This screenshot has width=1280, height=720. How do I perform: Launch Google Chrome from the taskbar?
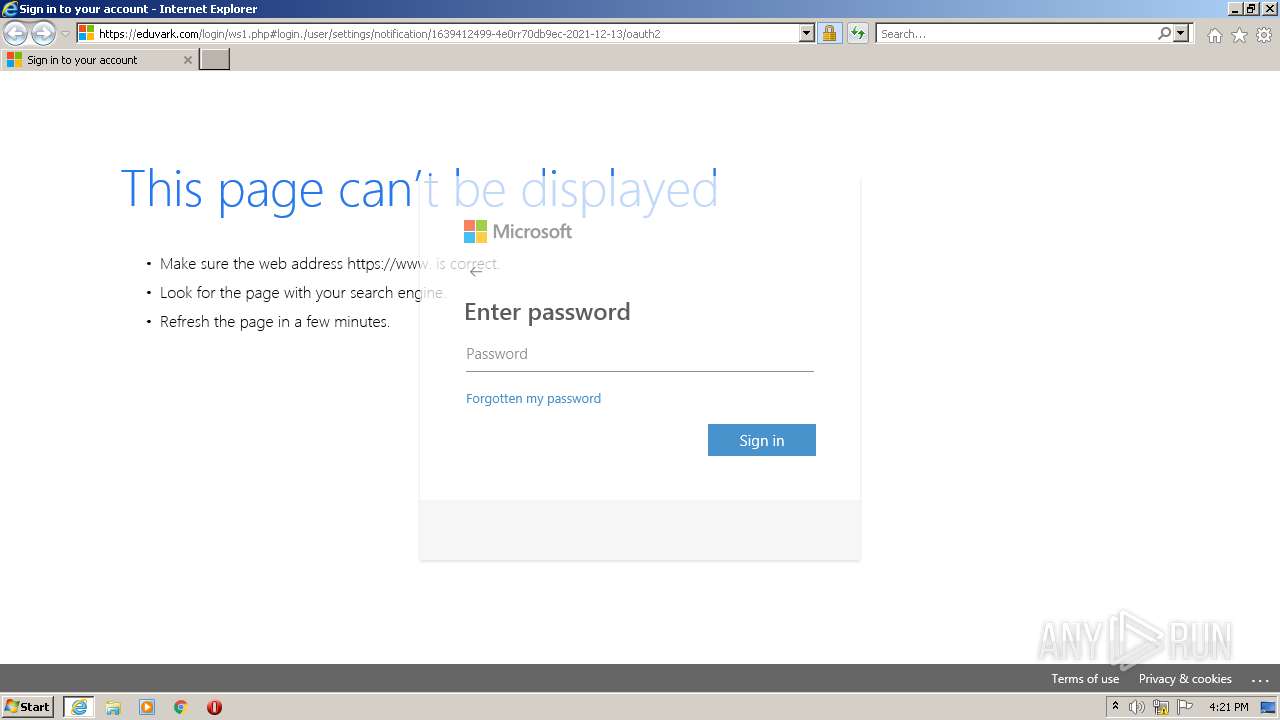click(181, 707)
